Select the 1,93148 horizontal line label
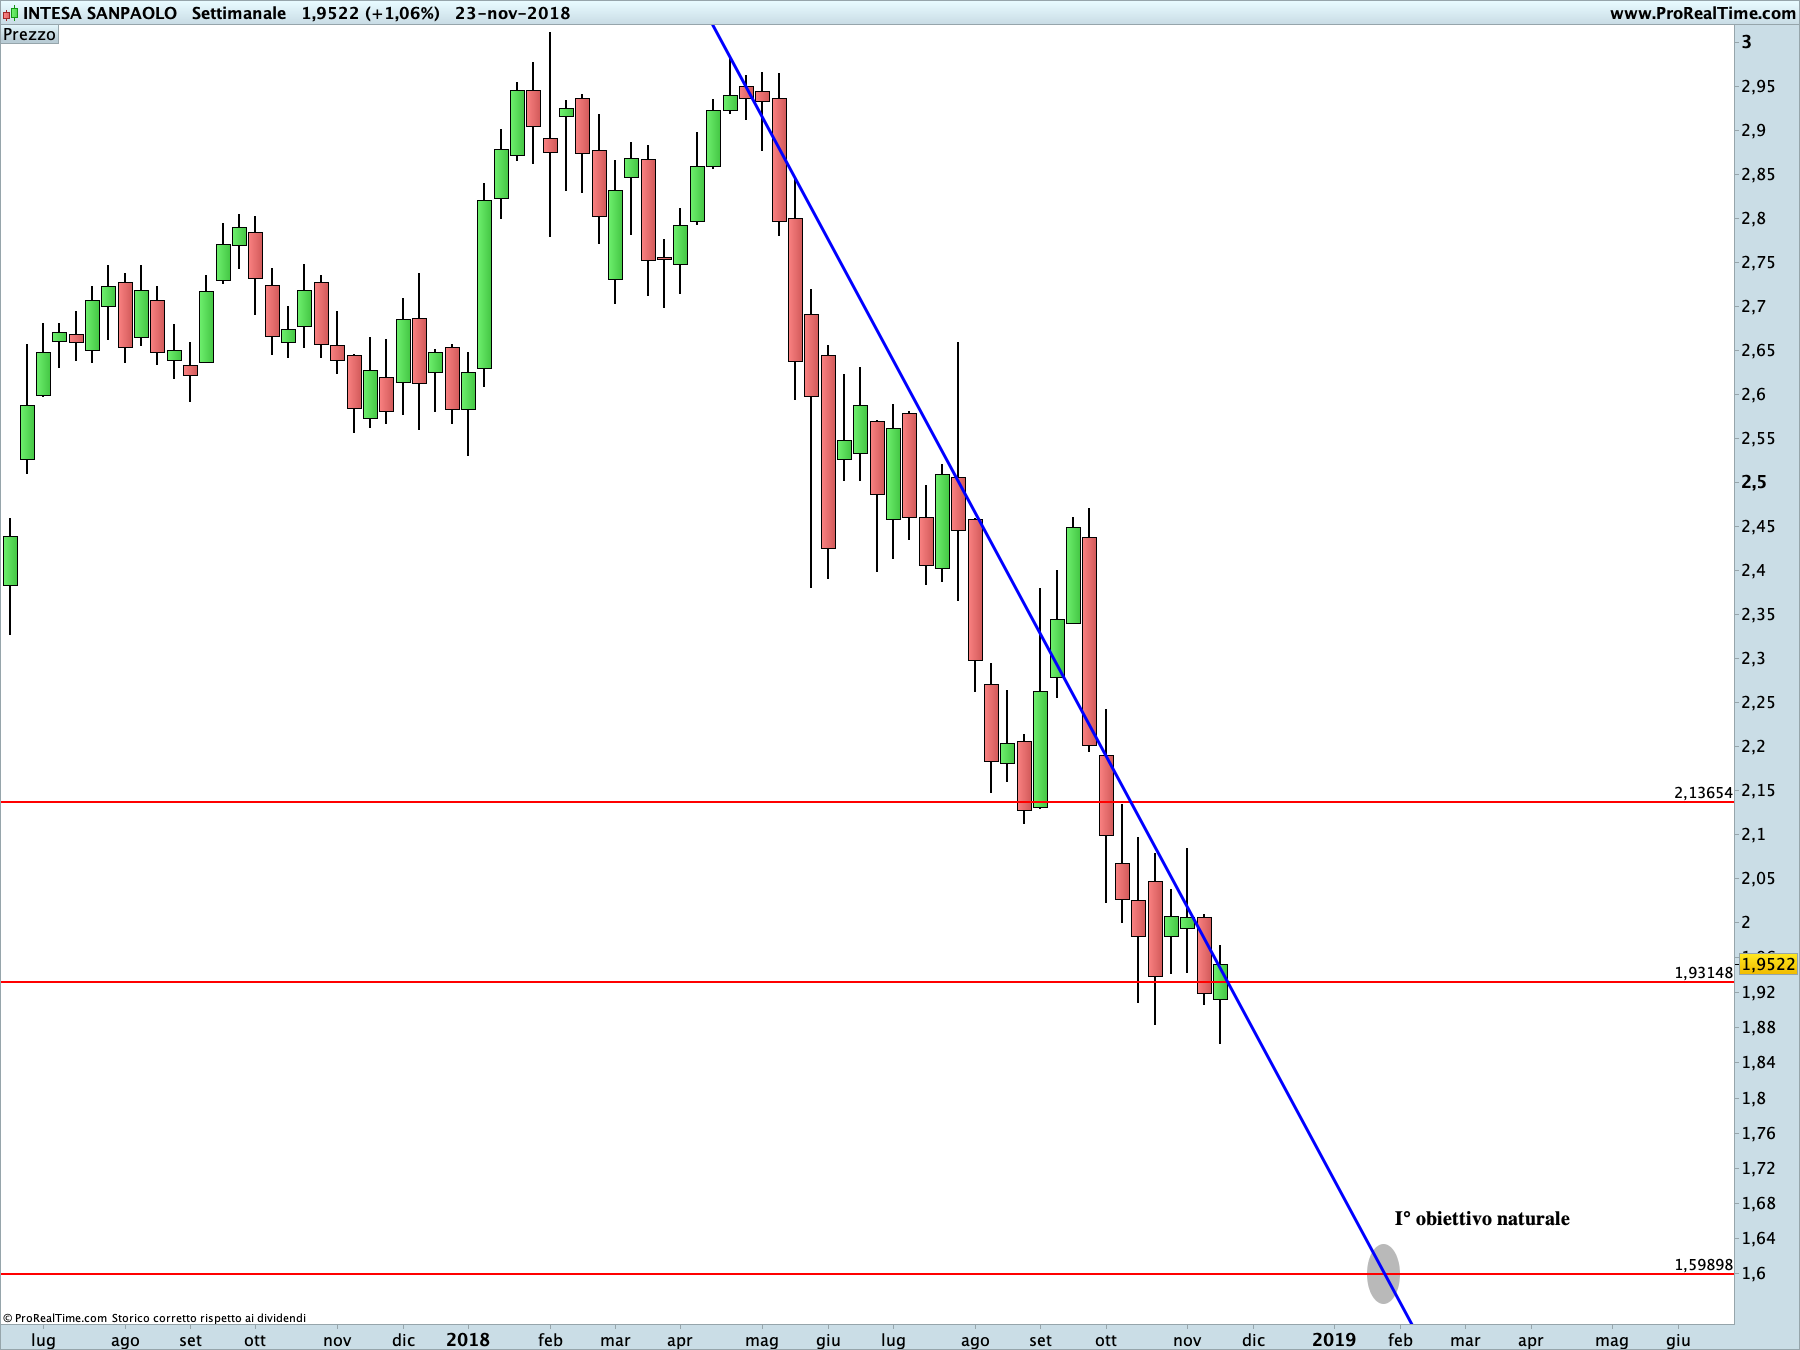Image resolution: width=1800 pixels, height=1350 pixels. (x=1703, y=972)
